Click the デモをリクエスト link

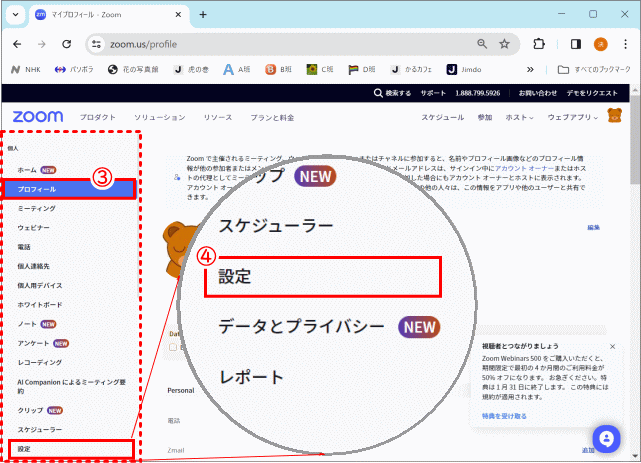point(592,93)
